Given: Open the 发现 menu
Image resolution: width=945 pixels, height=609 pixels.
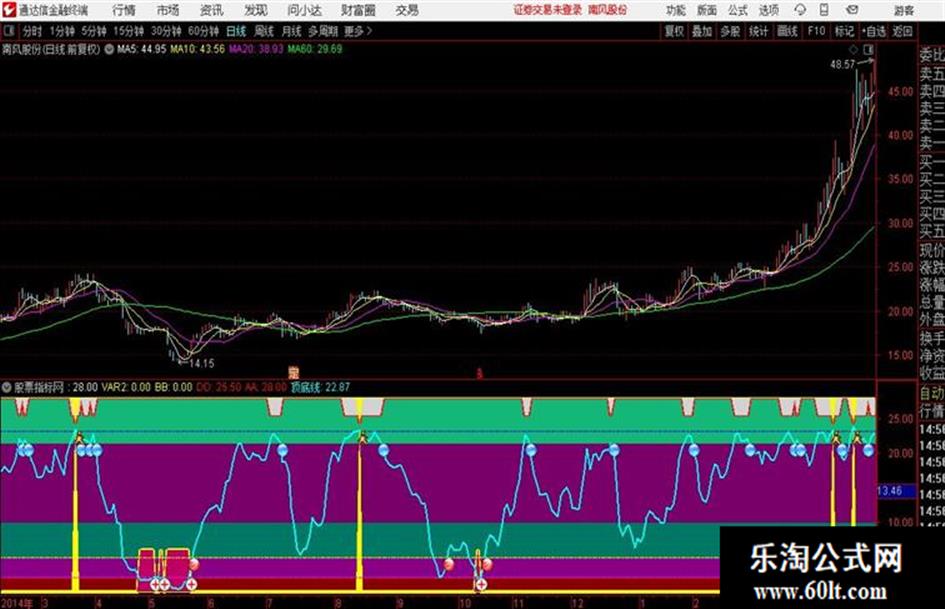Looking at the screenshot, I should coord(256,10).
